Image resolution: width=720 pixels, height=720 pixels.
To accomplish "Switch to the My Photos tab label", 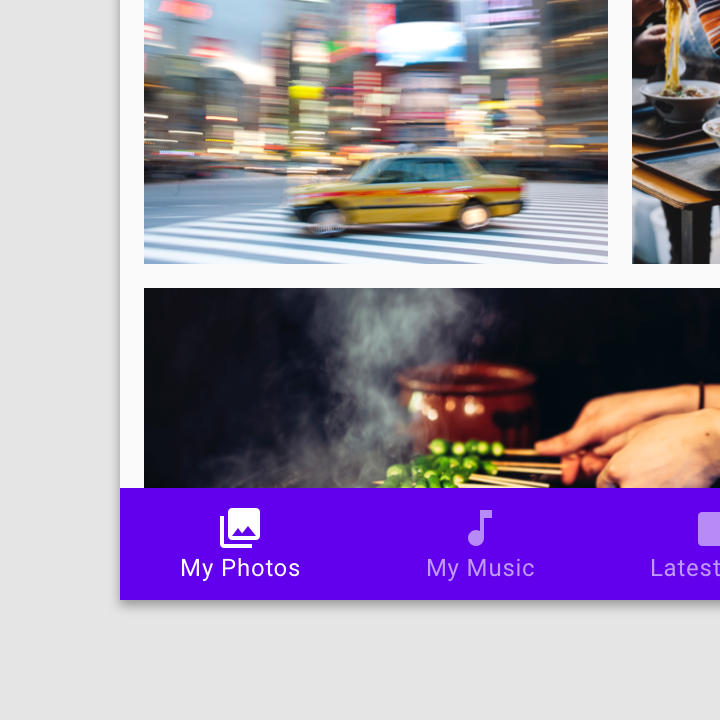I will (x=240, y=568).
